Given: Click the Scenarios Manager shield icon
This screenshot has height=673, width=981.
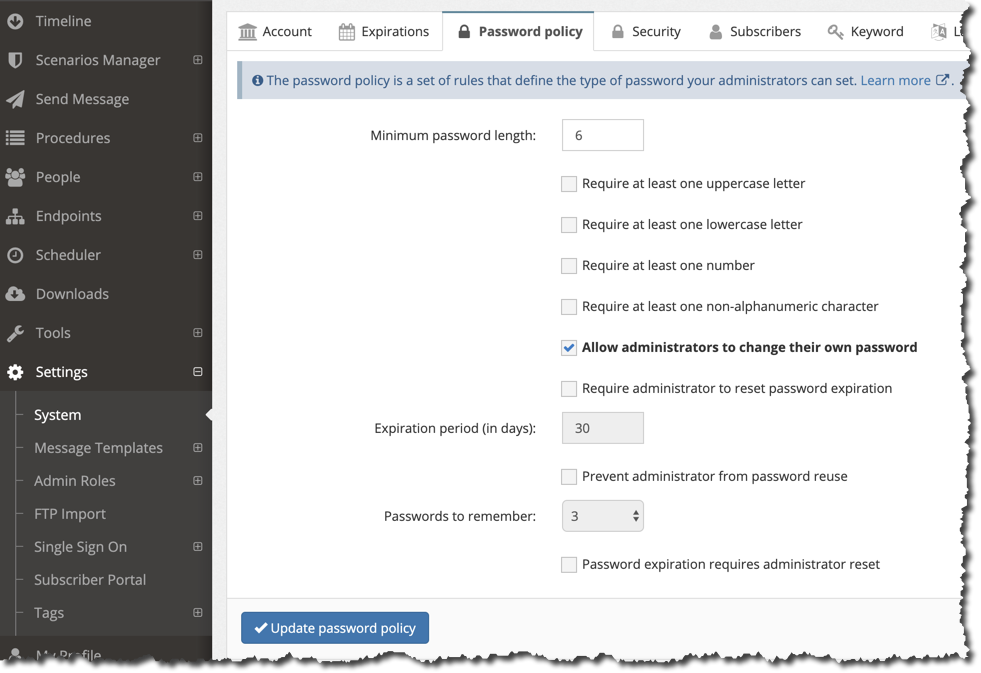Looking at the screenshot, I should click(15, 60).
